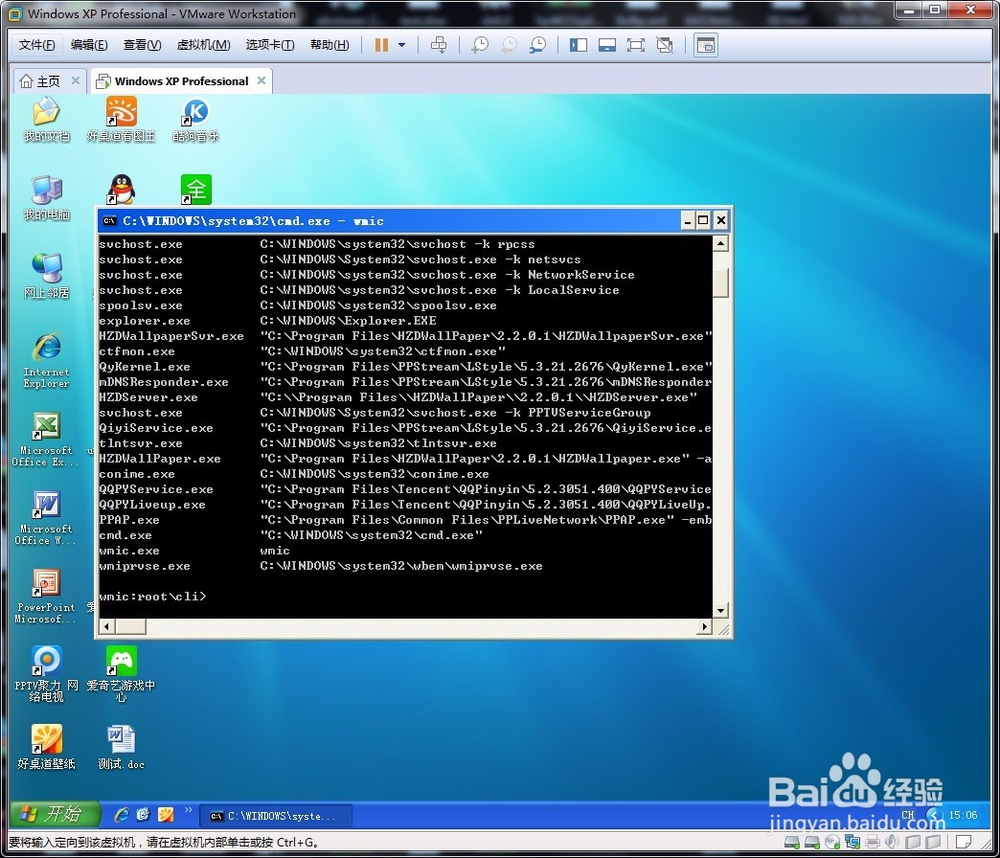Screen dimensions: 1000x858
Task: Open Microsoft Office Word shortcut
Action: point(46,518)
